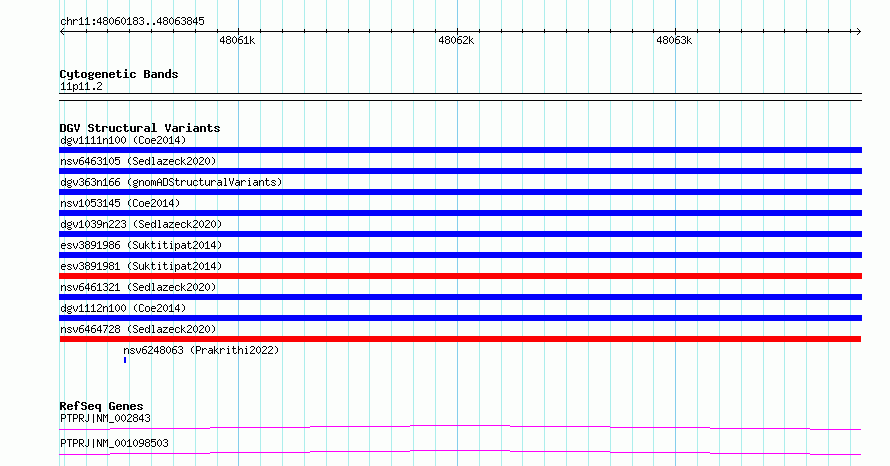890x466 pixels.
Task: Click nsv6248063 (Prakrithi2022) variant label
Action: [x=201, y=350]
